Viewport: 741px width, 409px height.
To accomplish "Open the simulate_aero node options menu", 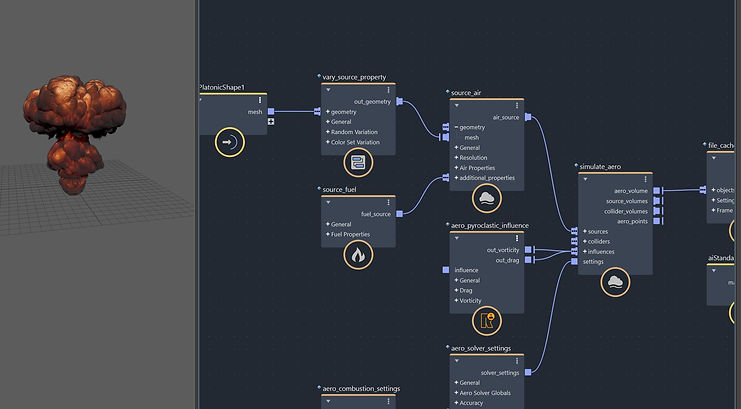I will [x=646, y=179].
